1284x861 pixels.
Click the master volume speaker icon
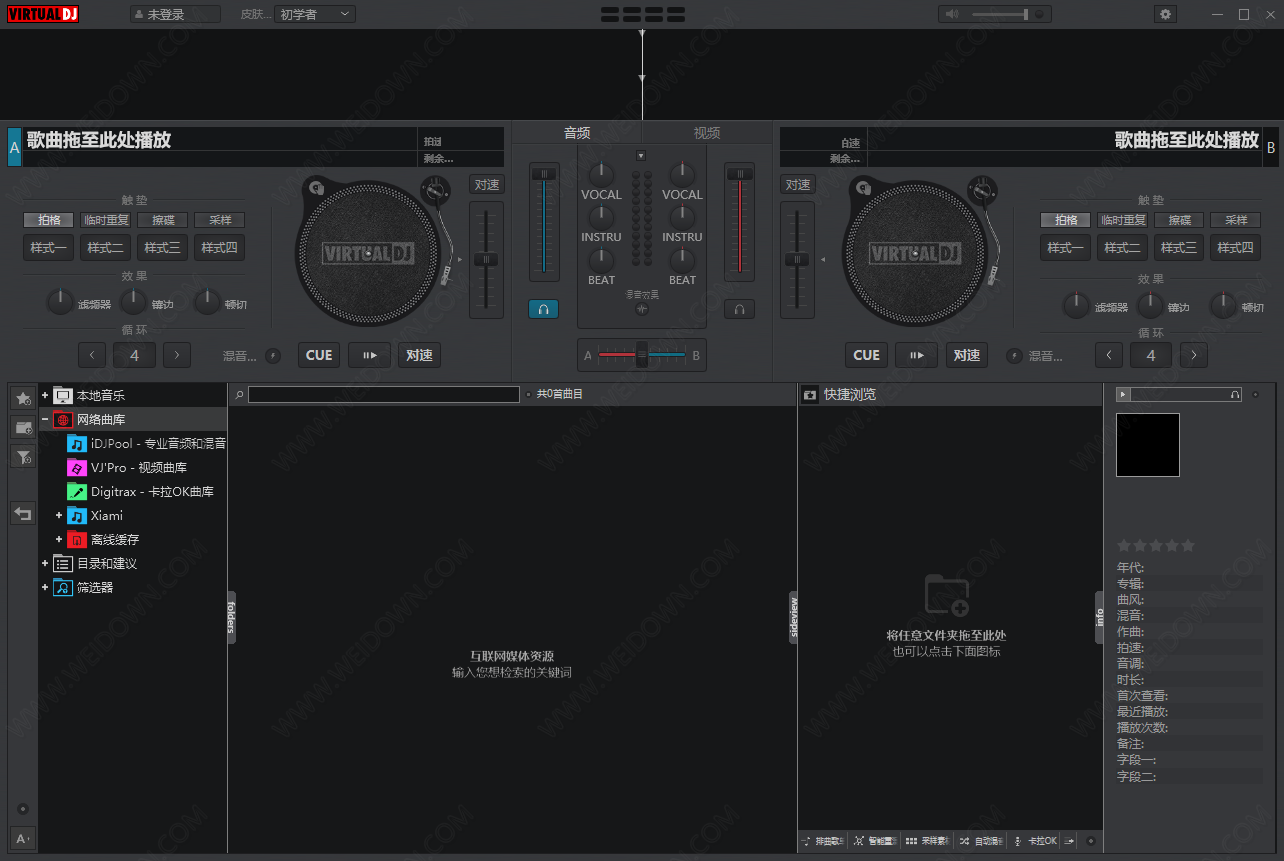pyautogui.click(x=952, y=14)
